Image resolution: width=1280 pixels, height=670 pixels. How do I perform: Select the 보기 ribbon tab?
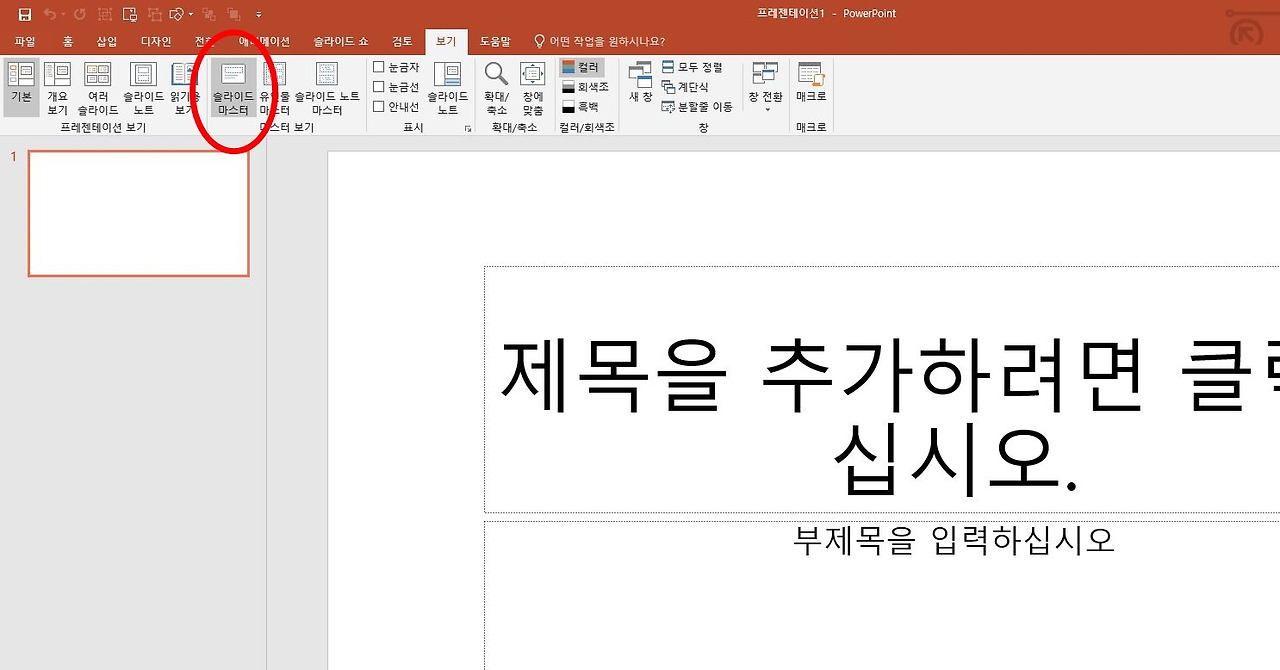point(446,42)
